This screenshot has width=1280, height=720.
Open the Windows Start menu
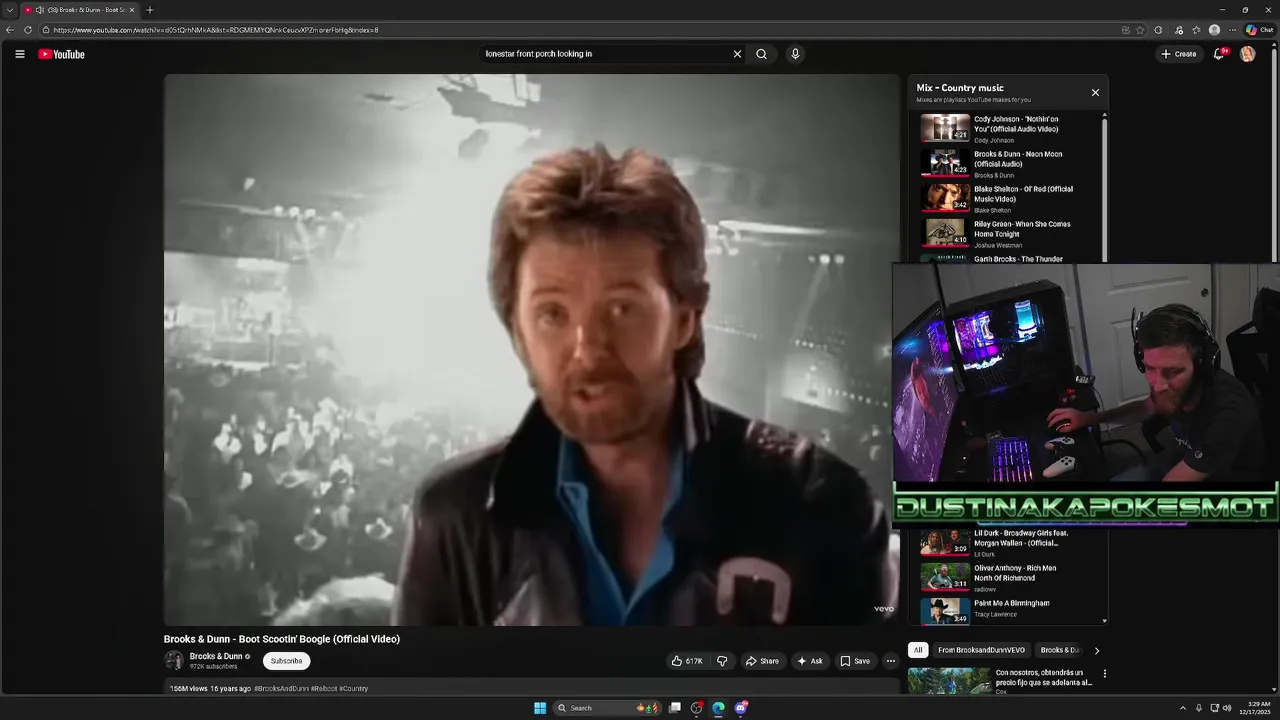pyautogui.click(x=540, y=708)
